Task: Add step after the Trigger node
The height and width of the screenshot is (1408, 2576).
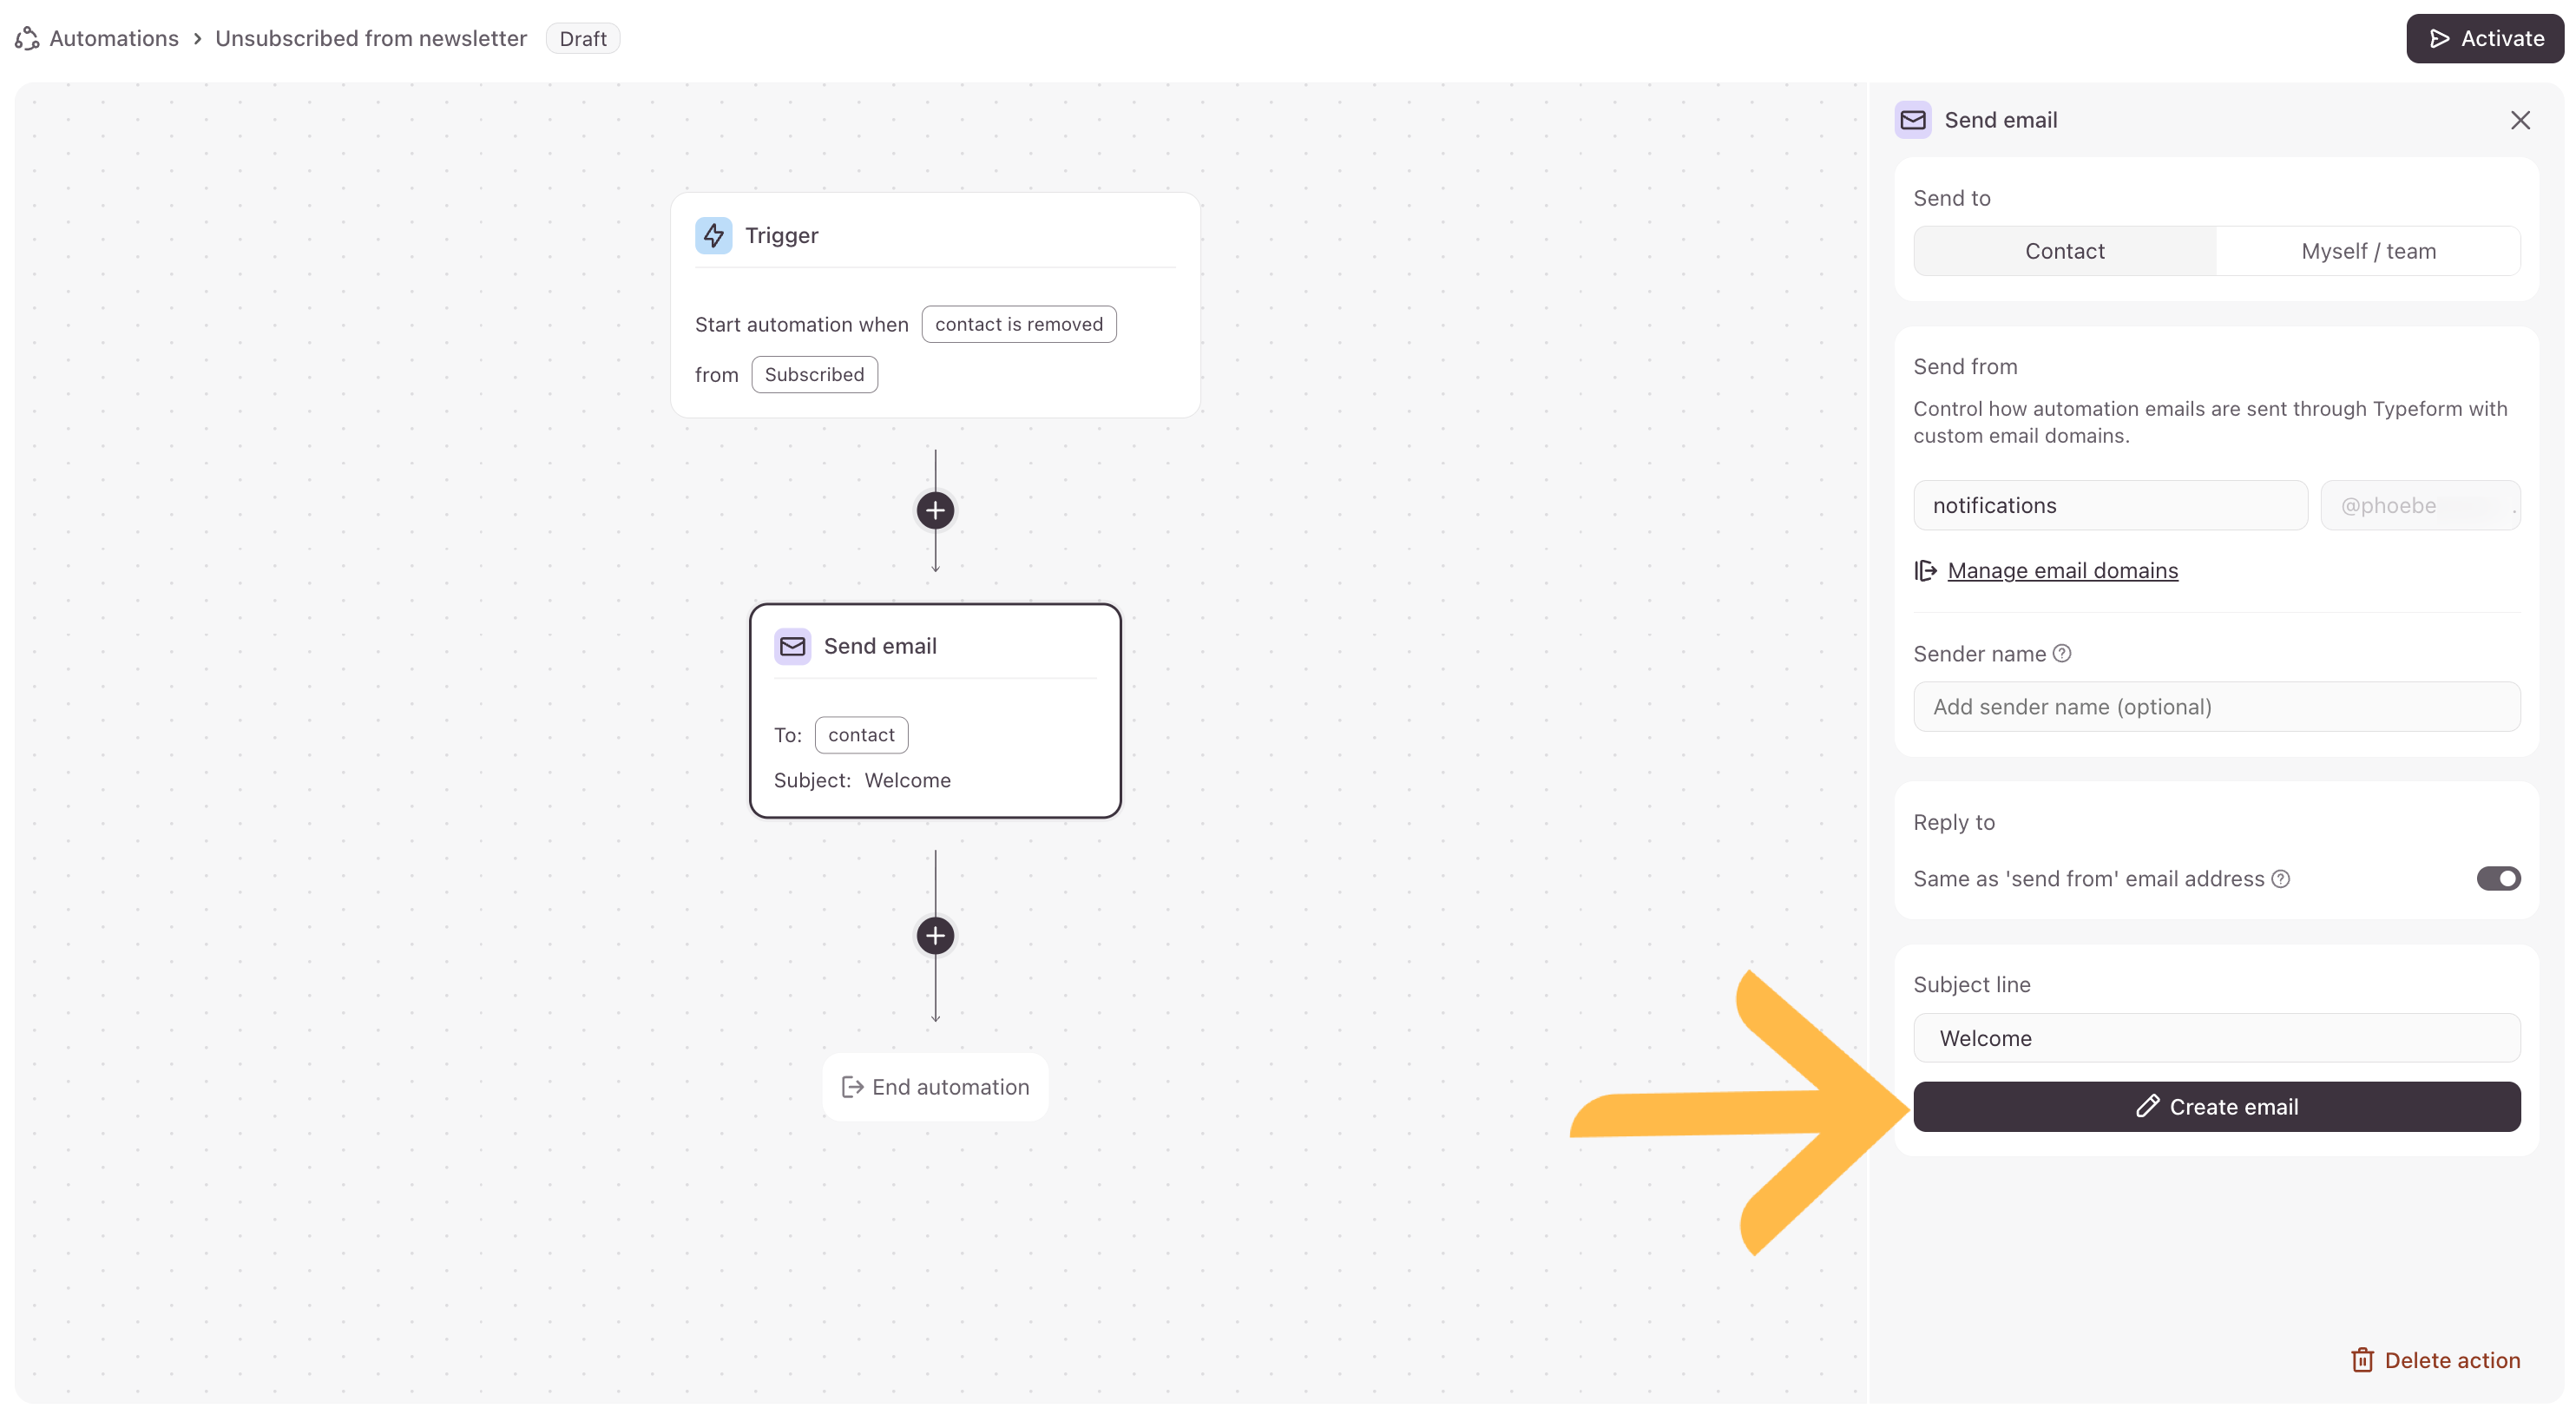Action: point(935,511)
